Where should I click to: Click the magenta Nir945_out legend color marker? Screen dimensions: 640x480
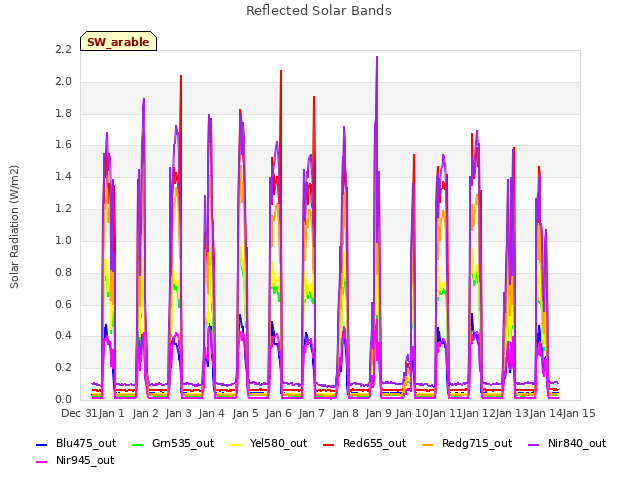pyautogui.click(x=42, y=462)
